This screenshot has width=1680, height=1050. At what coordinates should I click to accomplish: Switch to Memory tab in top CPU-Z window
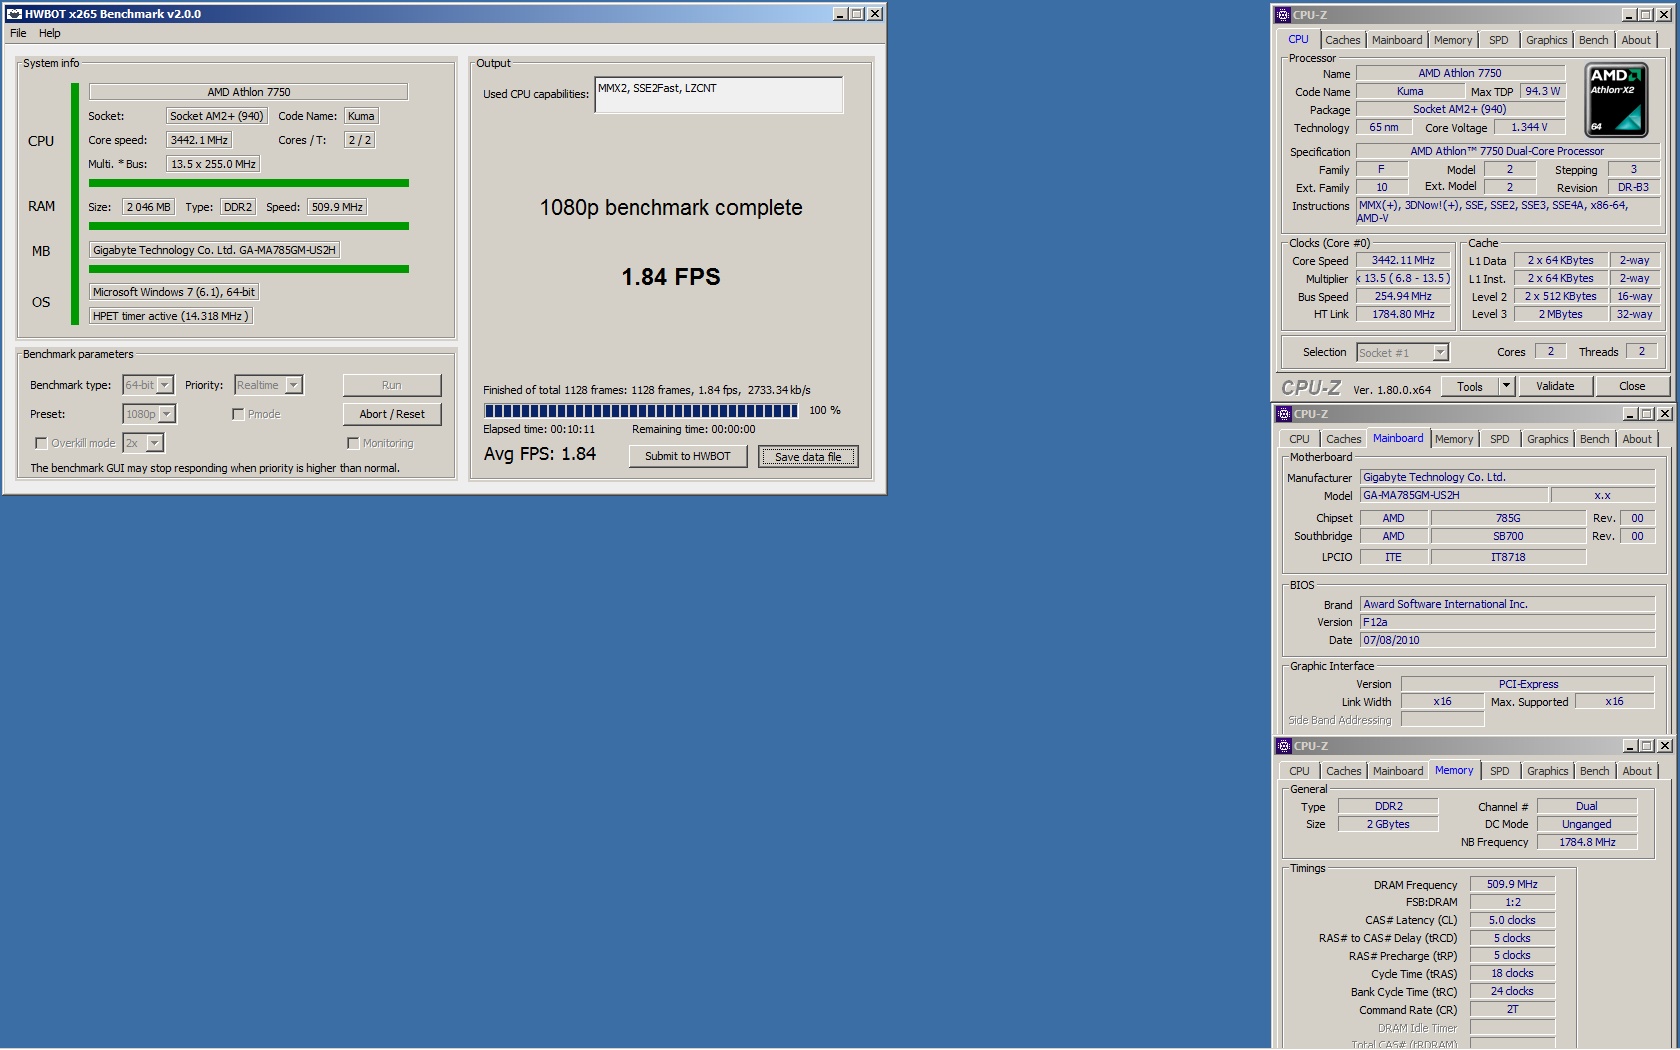click(x=1453, y=40)
